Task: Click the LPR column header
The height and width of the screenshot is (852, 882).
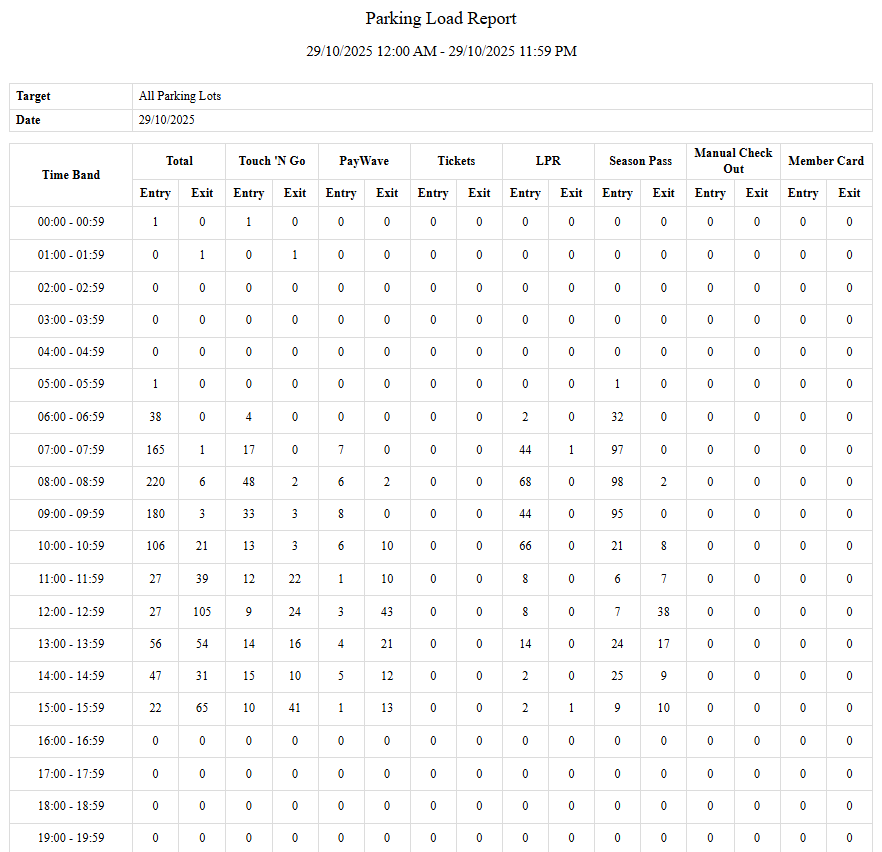Action: 548,161
